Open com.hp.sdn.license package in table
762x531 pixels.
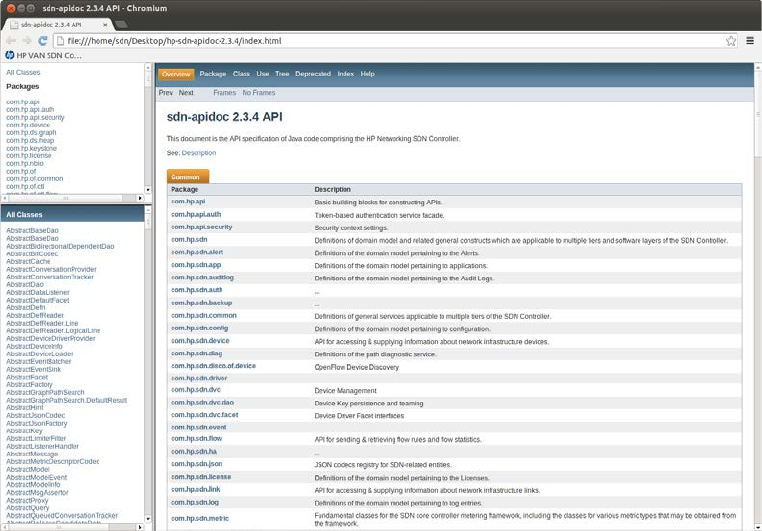point(201,477)
